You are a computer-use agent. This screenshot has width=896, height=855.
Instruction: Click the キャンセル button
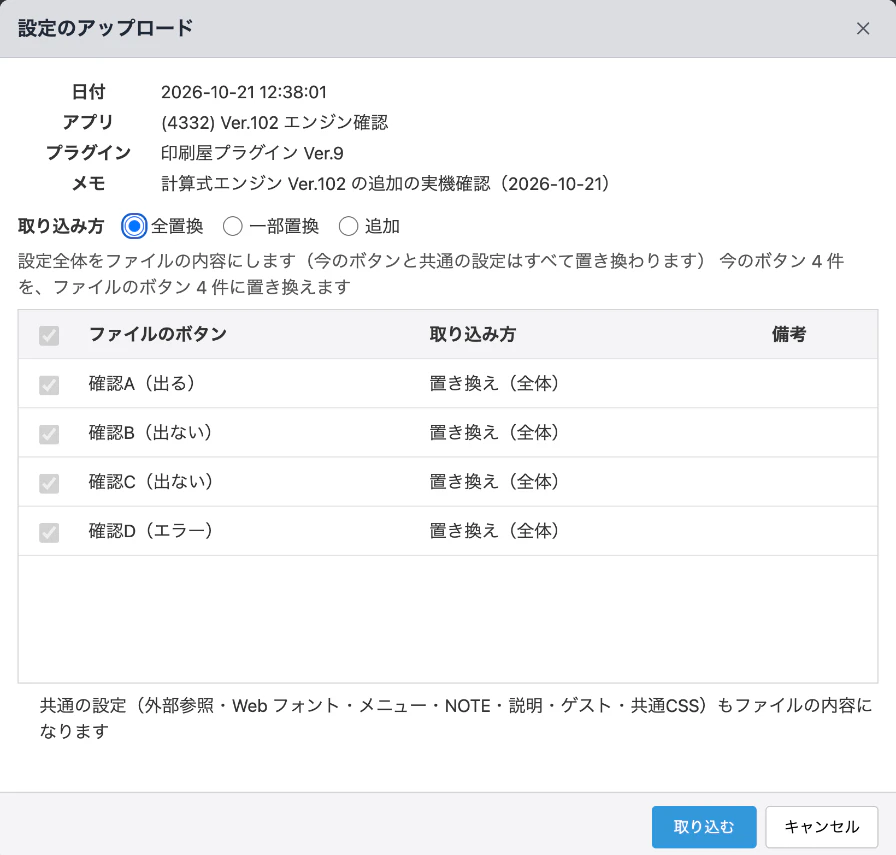[x=821, y=826]
